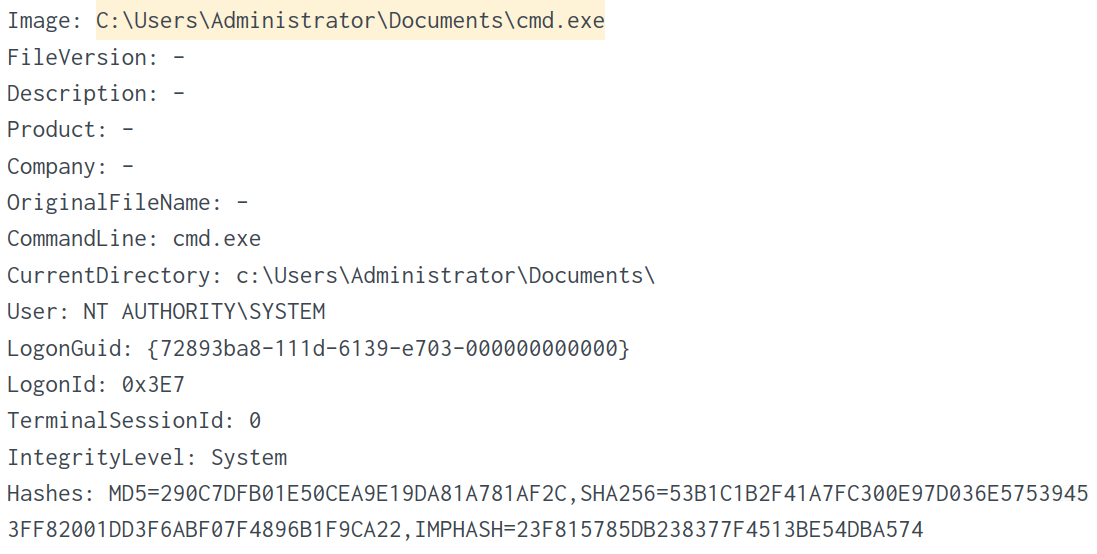Click the CommandLine value cmd.exe
Screen dimensions: 1097x554
tap(216, 239)
